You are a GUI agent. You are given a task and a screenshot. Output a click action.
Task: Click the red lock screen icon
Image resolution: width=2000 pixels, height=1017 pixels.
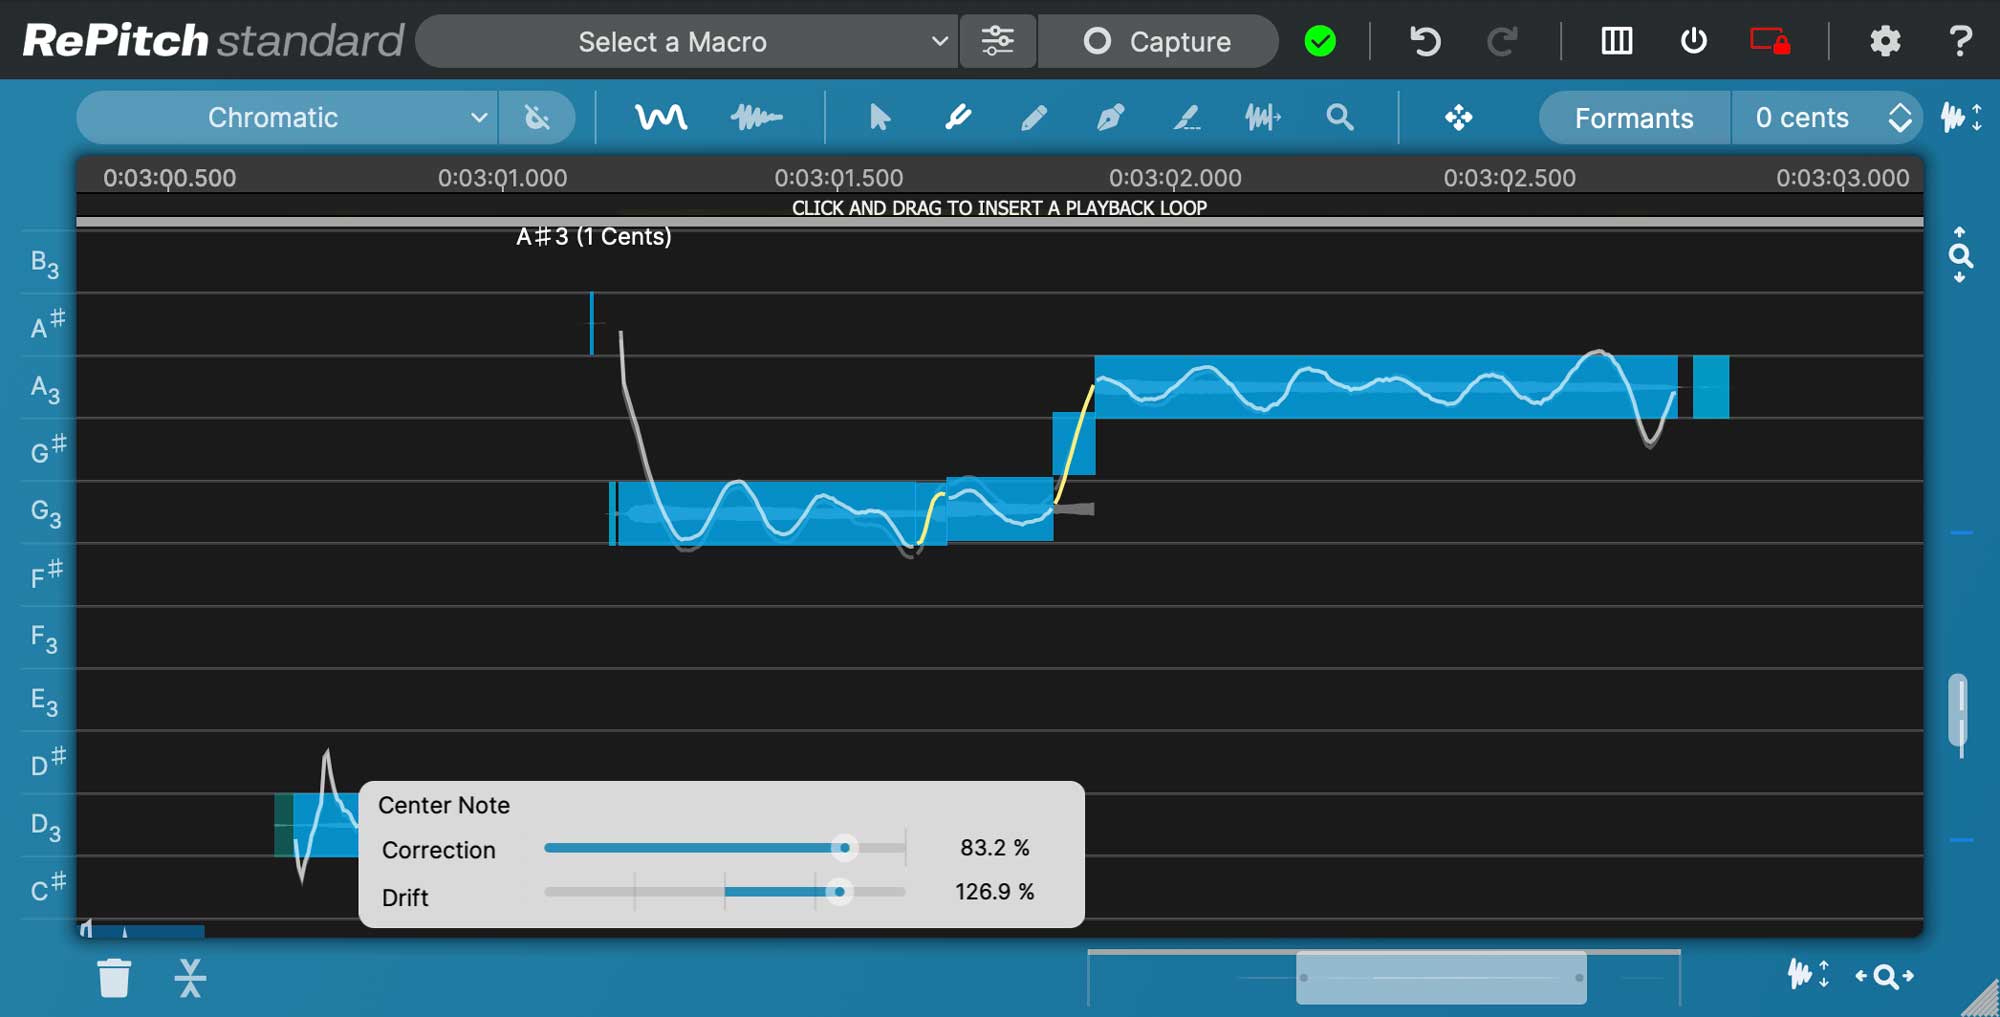pos(1769,41)
